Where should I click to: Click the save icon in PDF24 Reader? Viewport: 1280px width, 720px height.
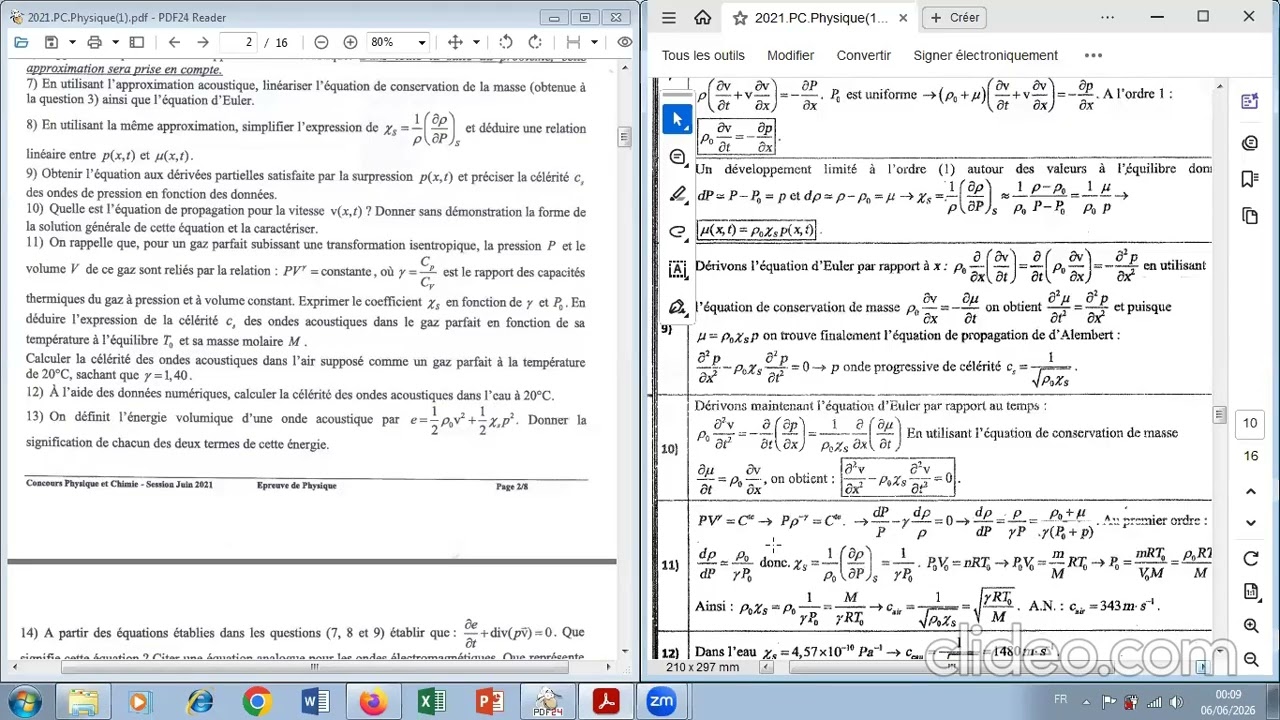51,42
